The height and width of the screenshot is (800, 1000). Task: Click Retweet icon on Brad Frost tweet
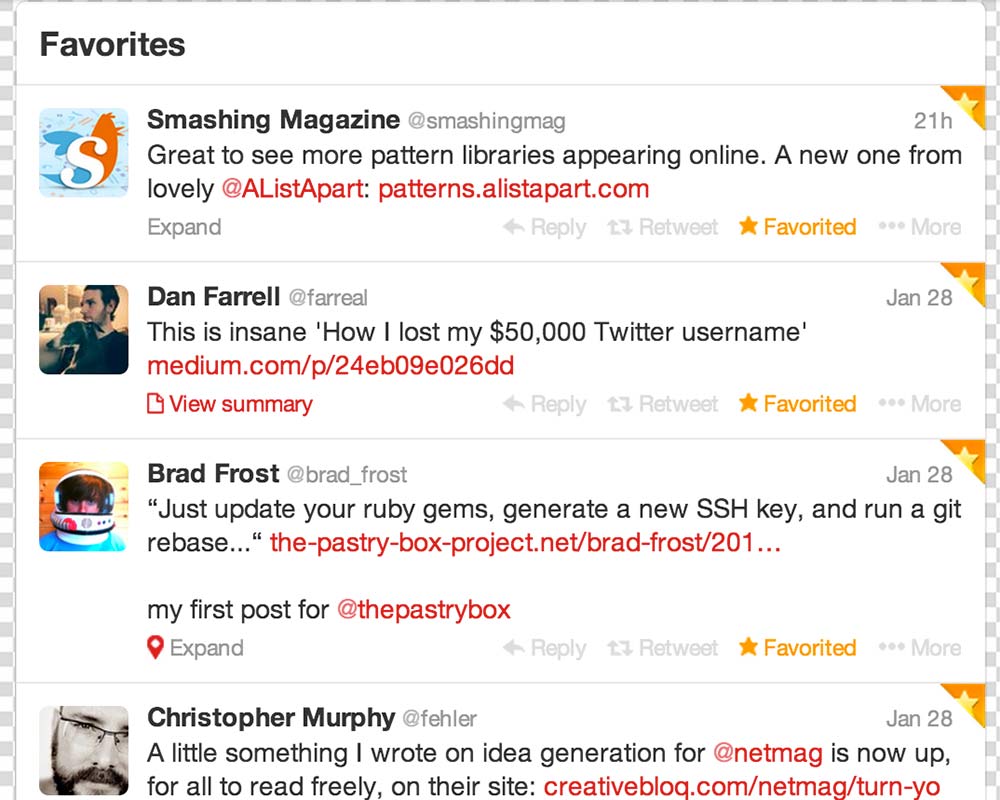pos(619,648)
